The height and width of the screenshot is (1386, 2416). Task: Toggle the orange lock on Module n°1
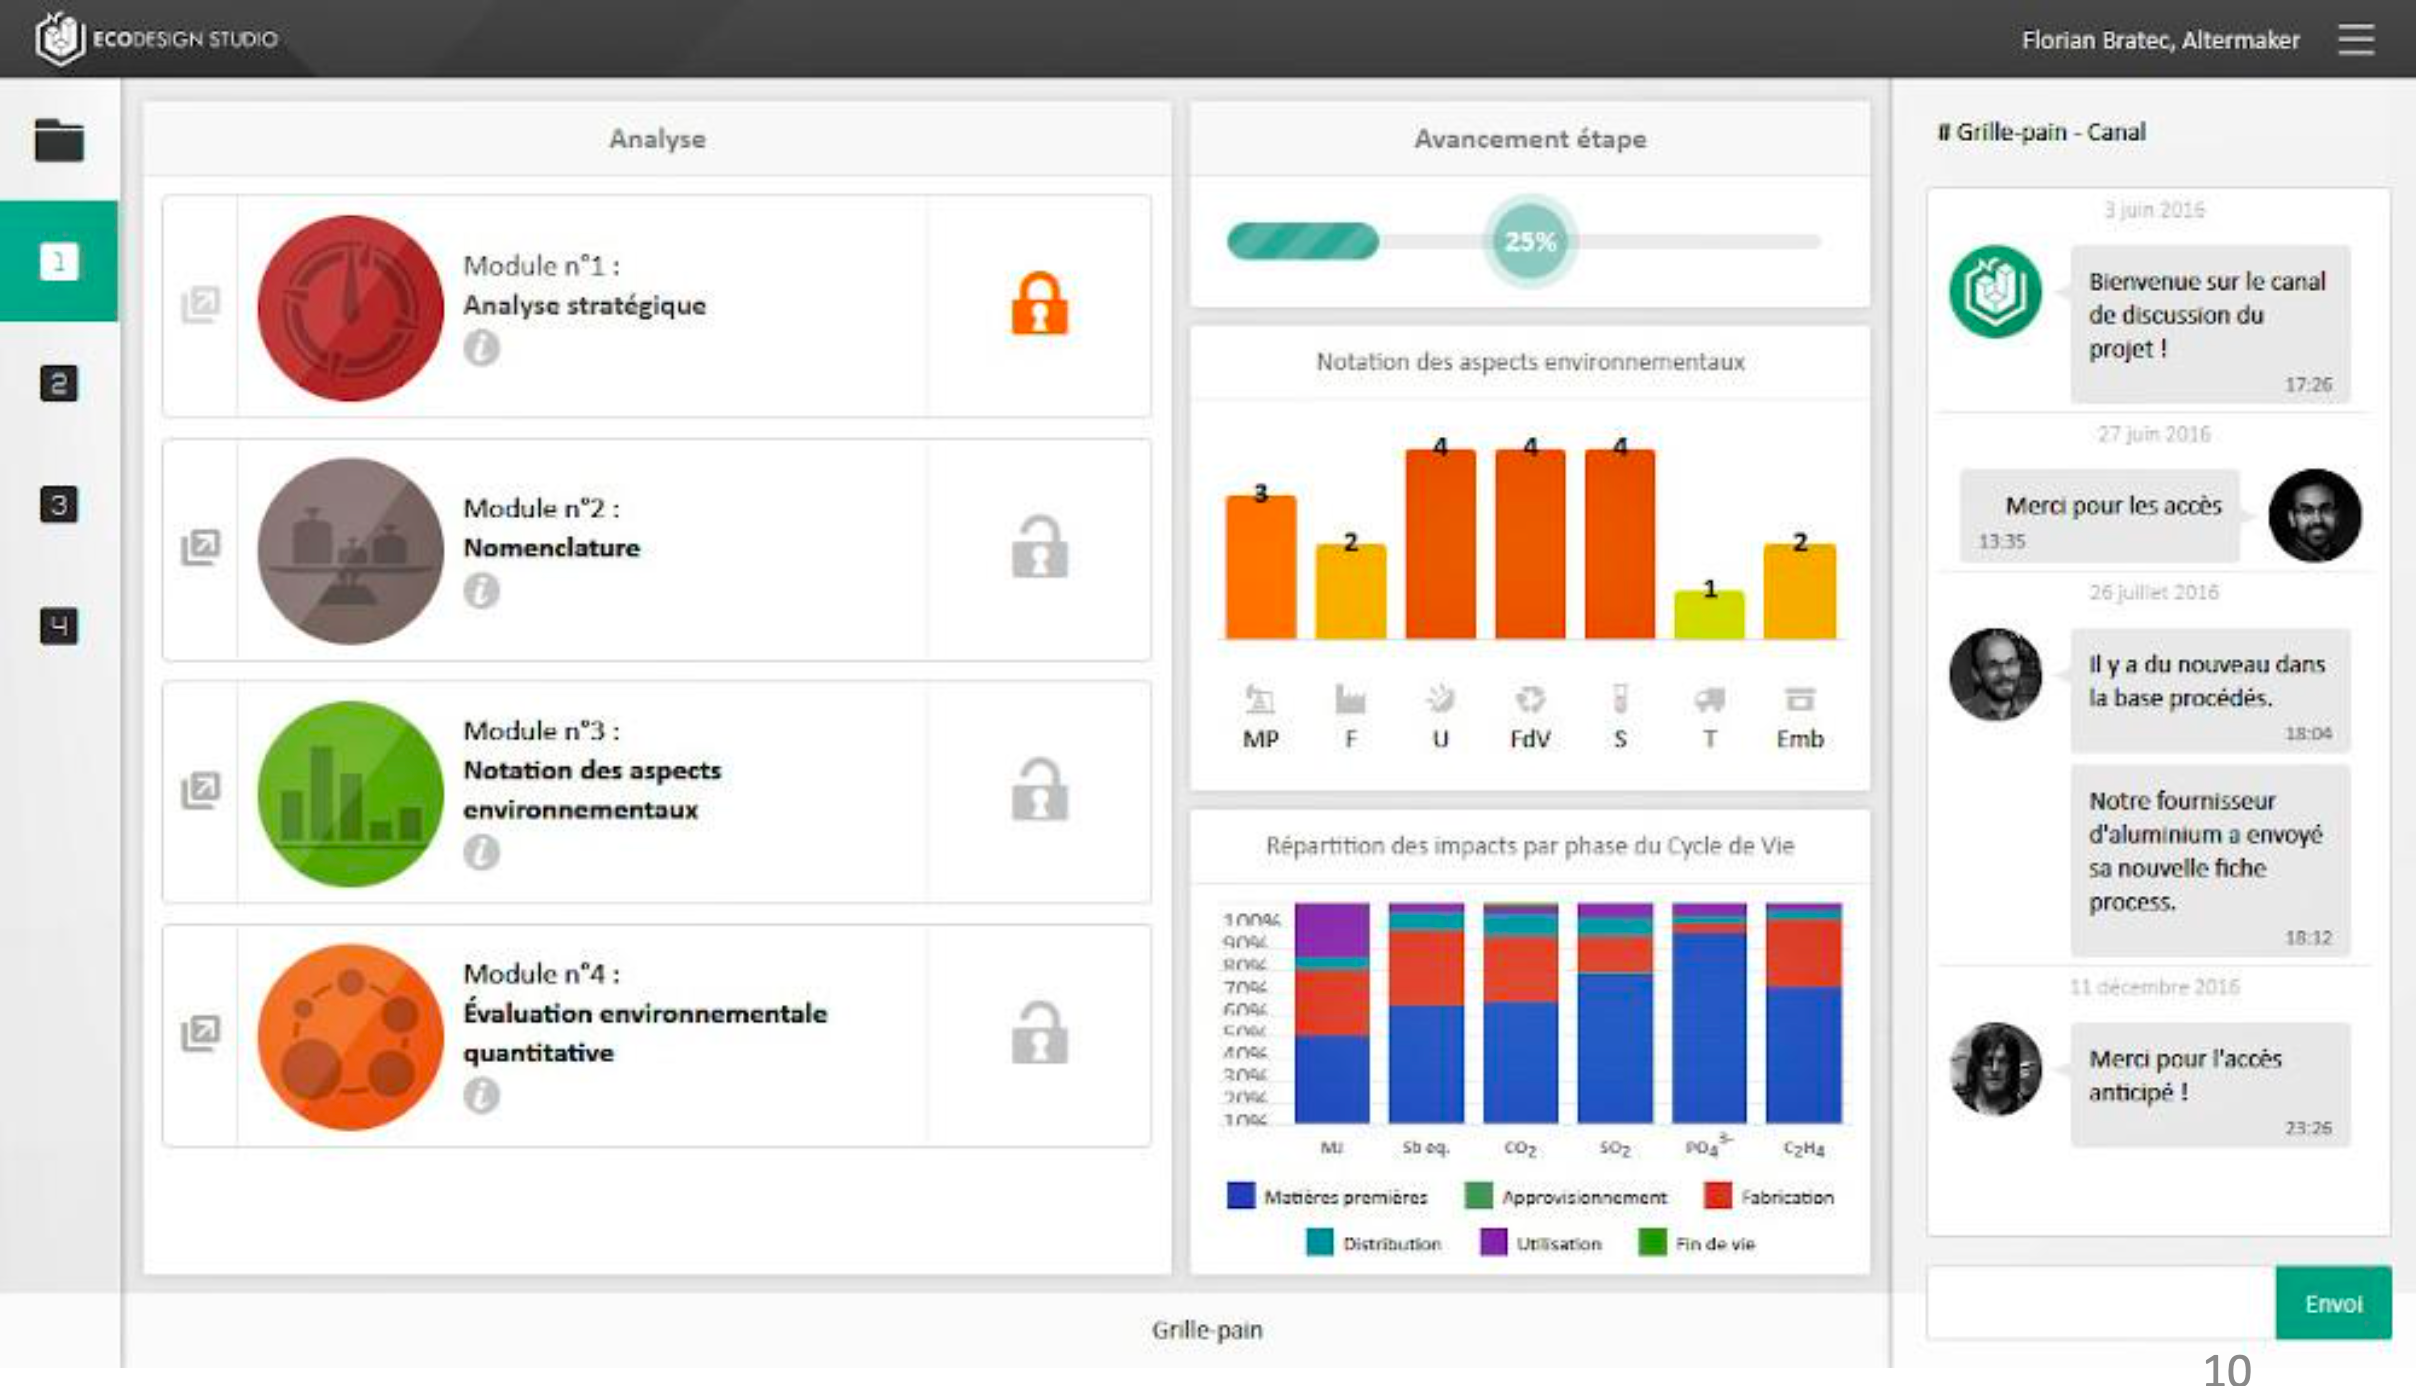pos(1039,304)
